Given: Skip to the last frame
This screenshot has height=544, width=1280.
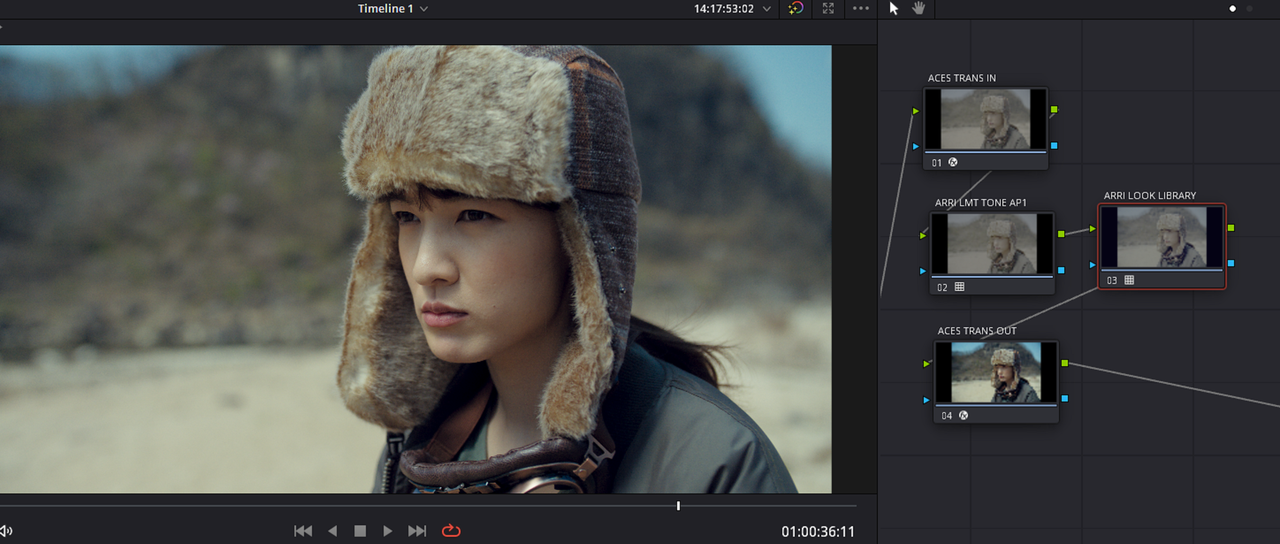Looking at the screenshot, I should pyautogui.click(x=418, y=531).
